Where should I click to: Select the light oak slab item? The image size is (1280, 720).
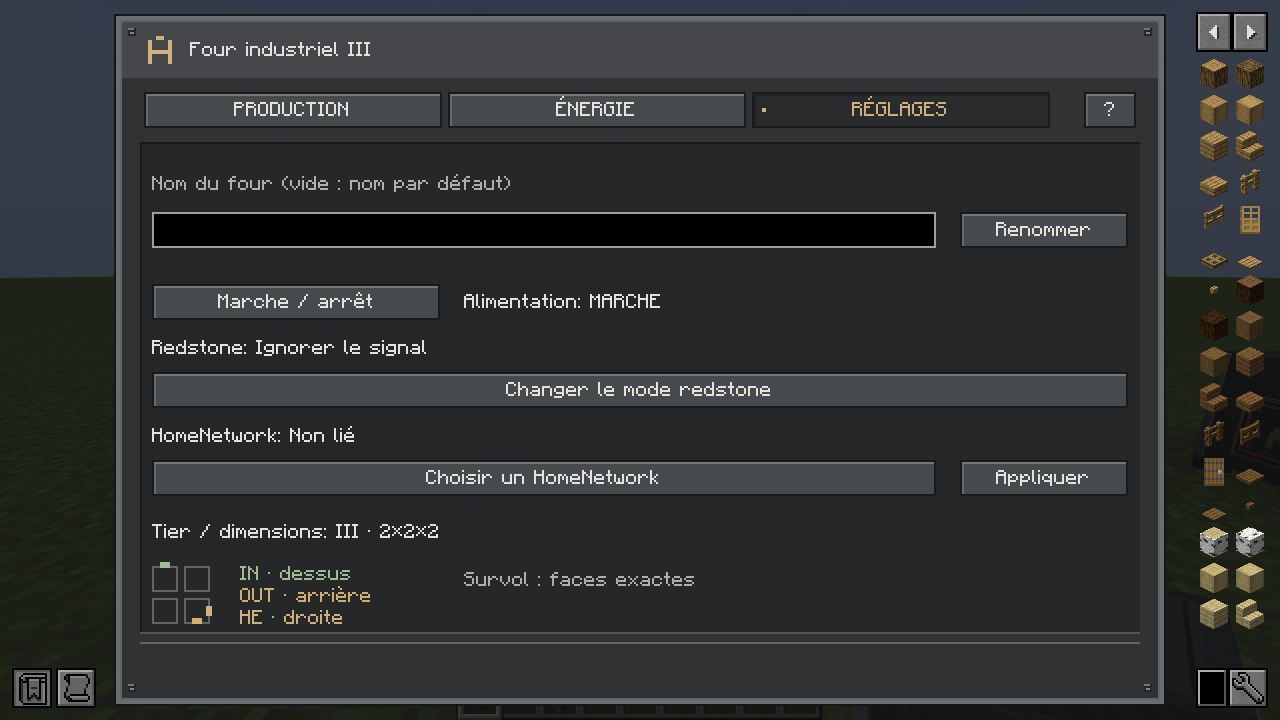coord(1213,186)
